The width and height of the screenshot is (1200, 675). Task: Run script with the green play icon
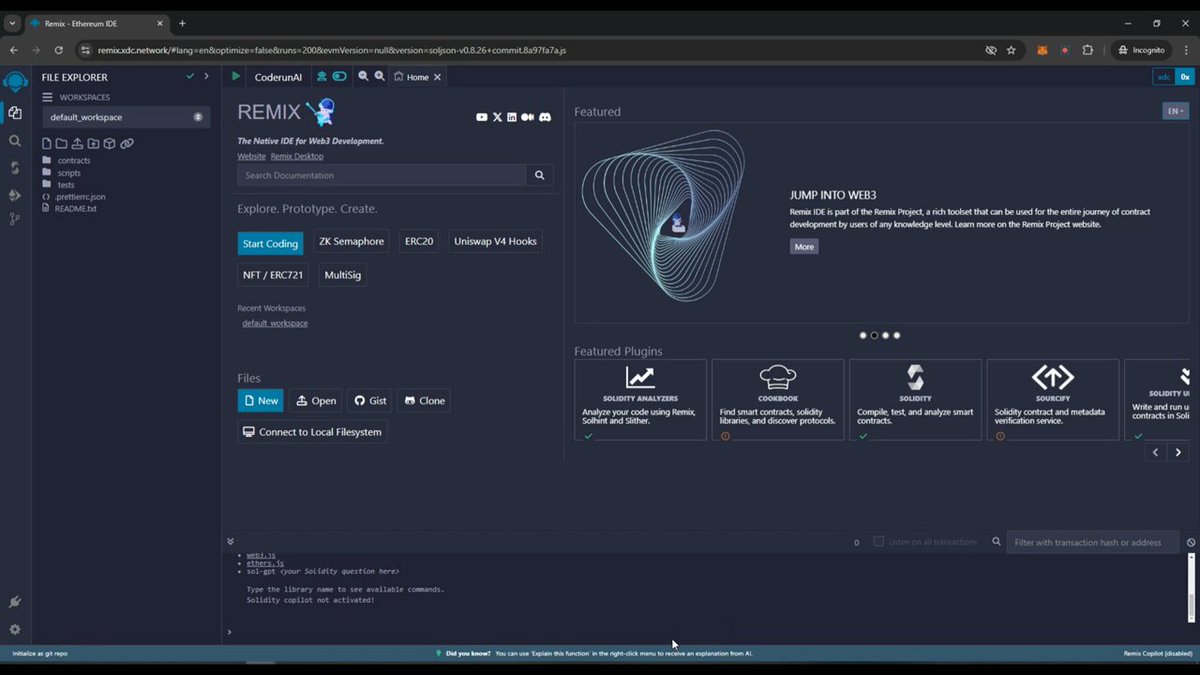tap(236, 76)
